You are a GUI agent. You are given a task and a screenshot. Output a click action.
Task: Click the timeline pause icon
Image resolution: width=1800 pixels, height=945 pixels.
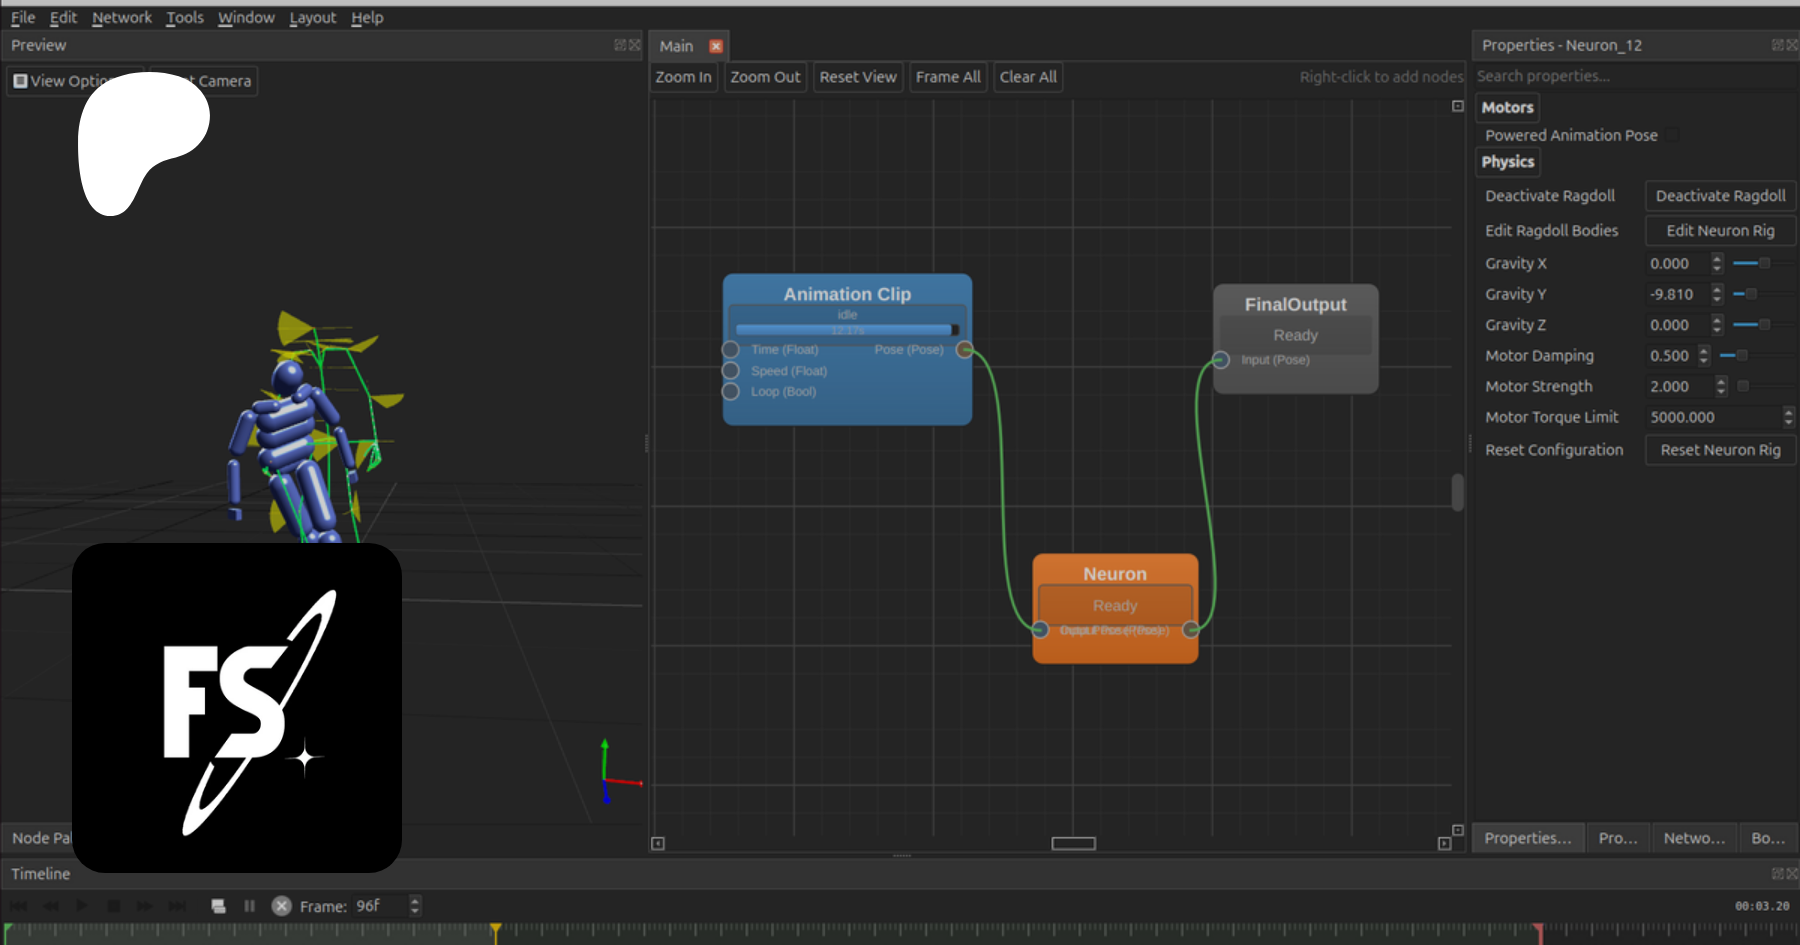(249, 906)
